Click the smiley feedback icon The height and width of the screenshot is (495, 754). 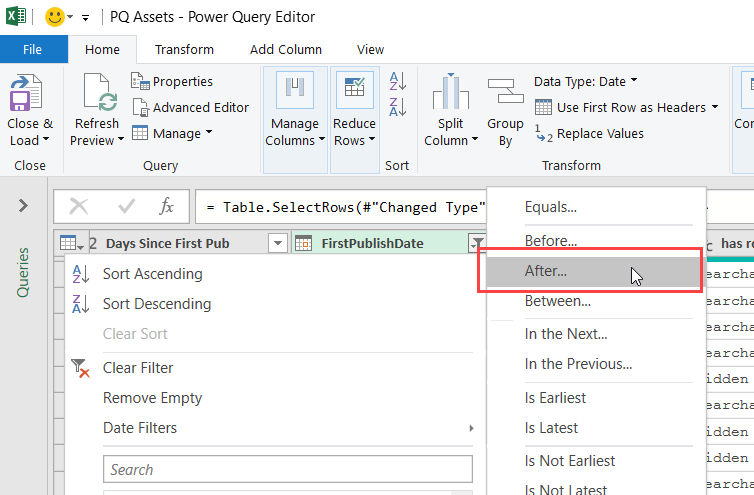(54, 17)
